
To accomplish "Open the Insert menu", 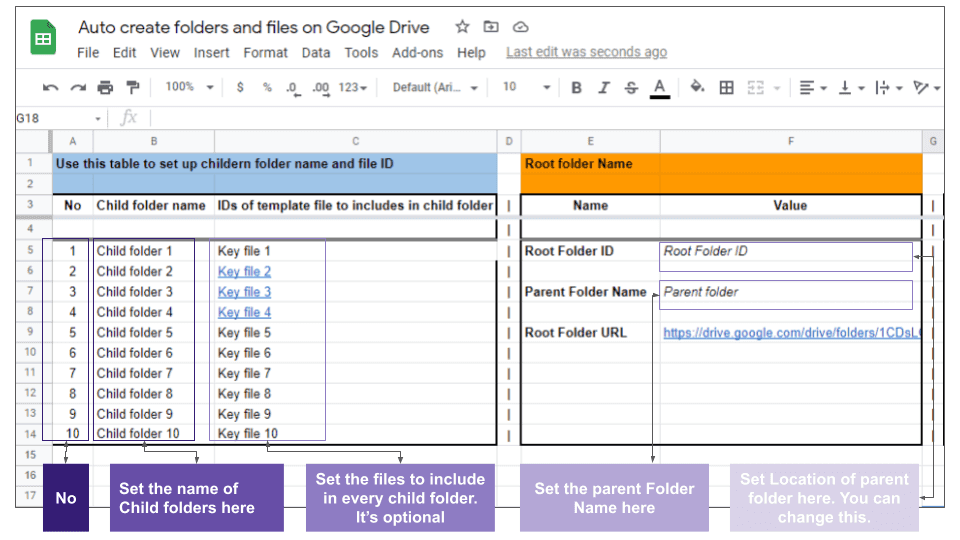I will [x=211, y=53].
